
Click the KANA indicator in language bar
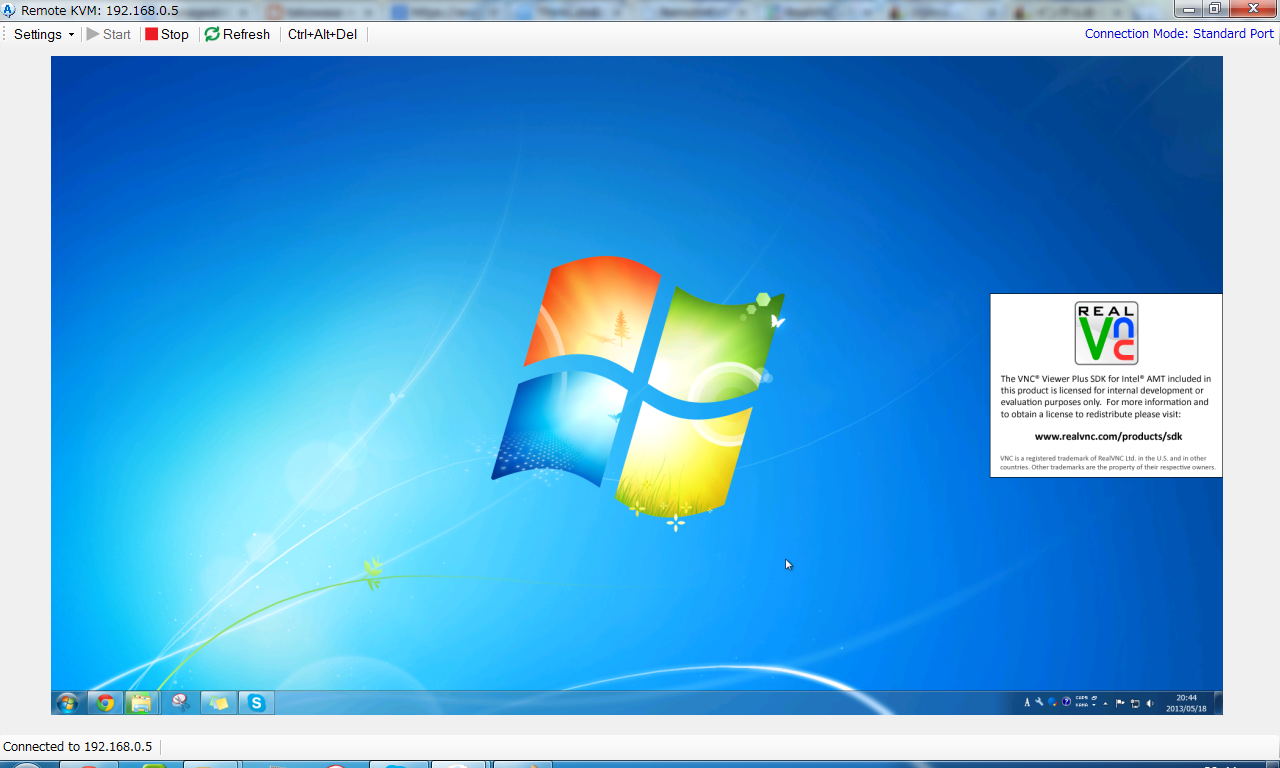(x=1081, y=706)
